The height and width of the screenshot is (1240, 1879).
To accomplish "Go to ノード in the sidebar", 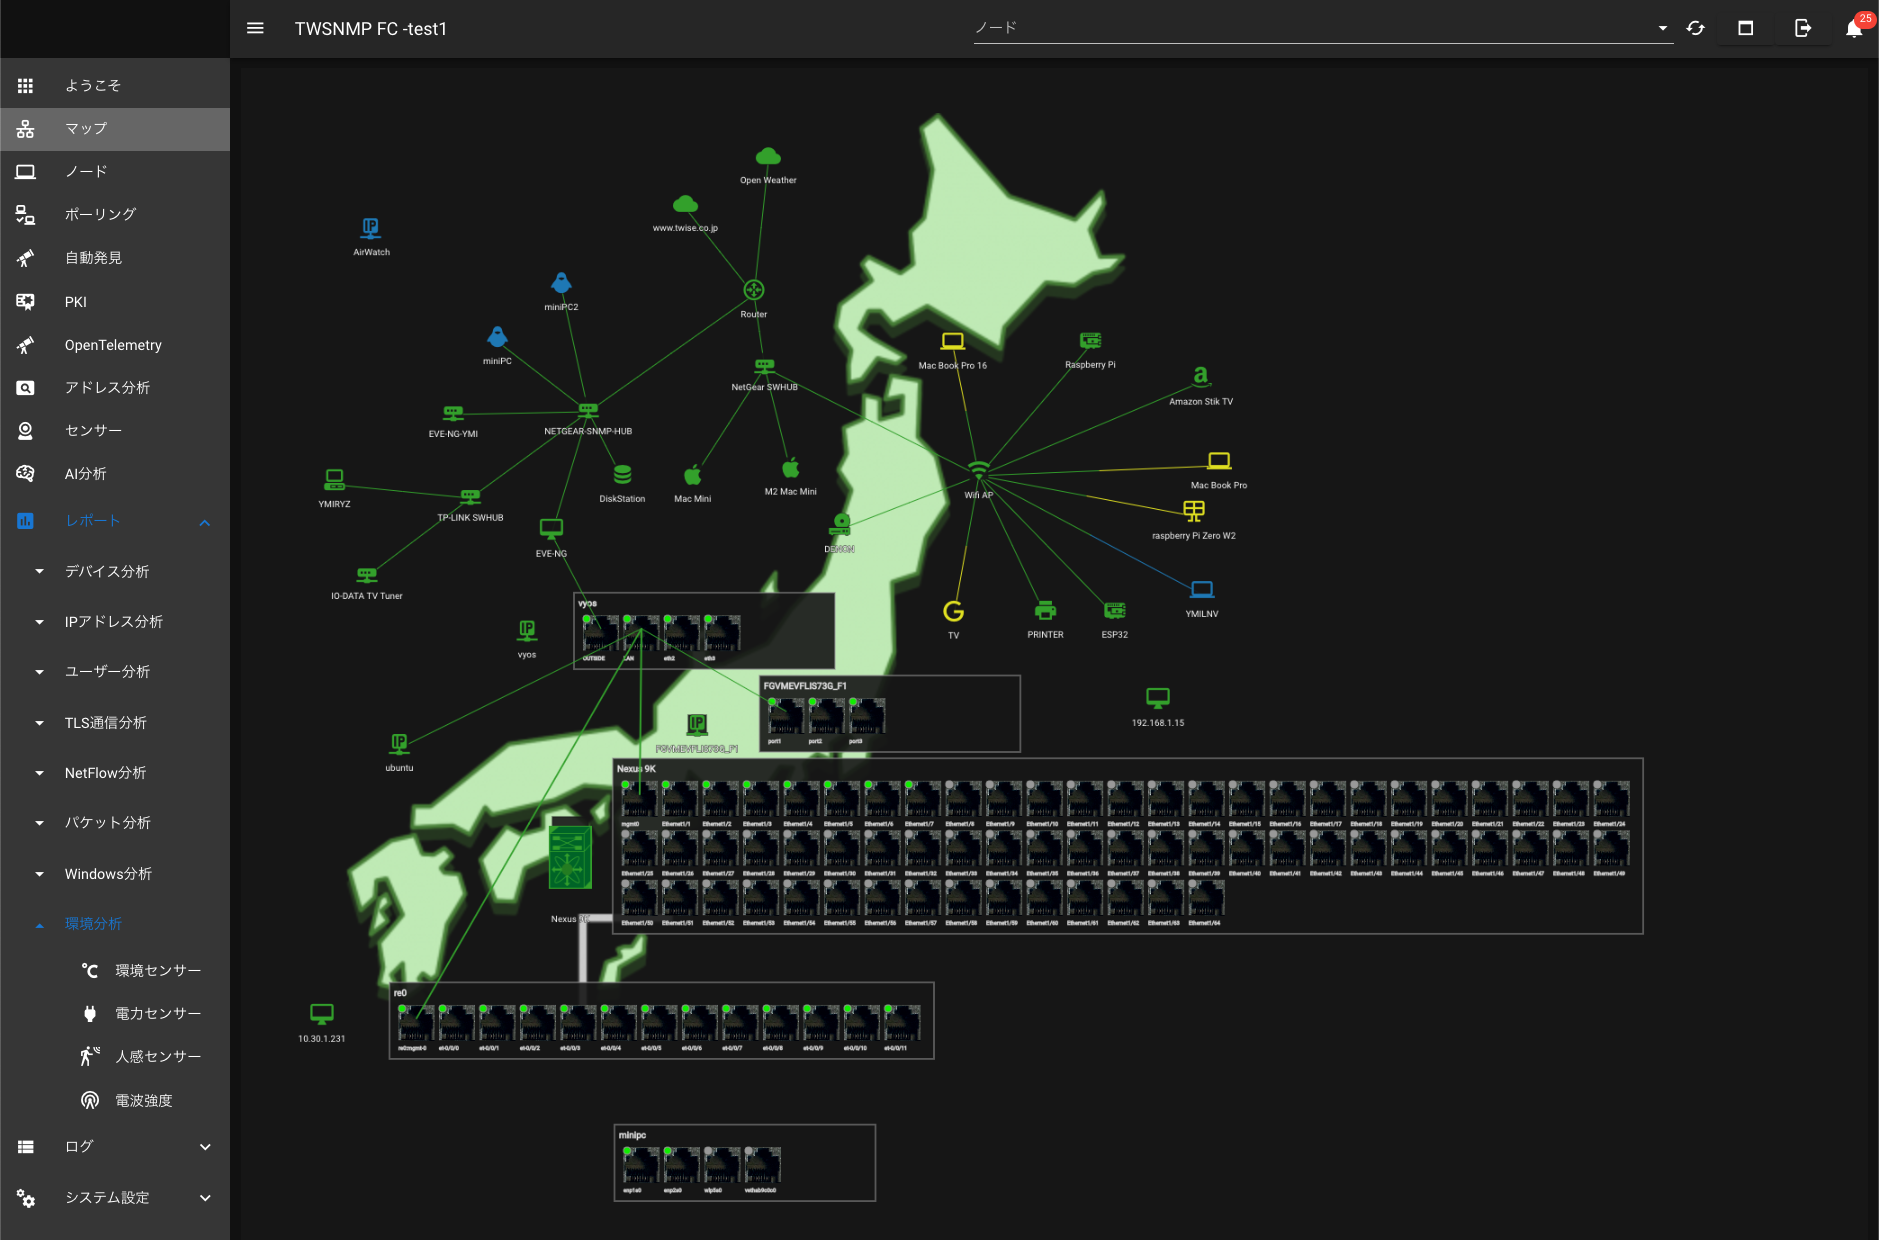I will click(115, 172).
